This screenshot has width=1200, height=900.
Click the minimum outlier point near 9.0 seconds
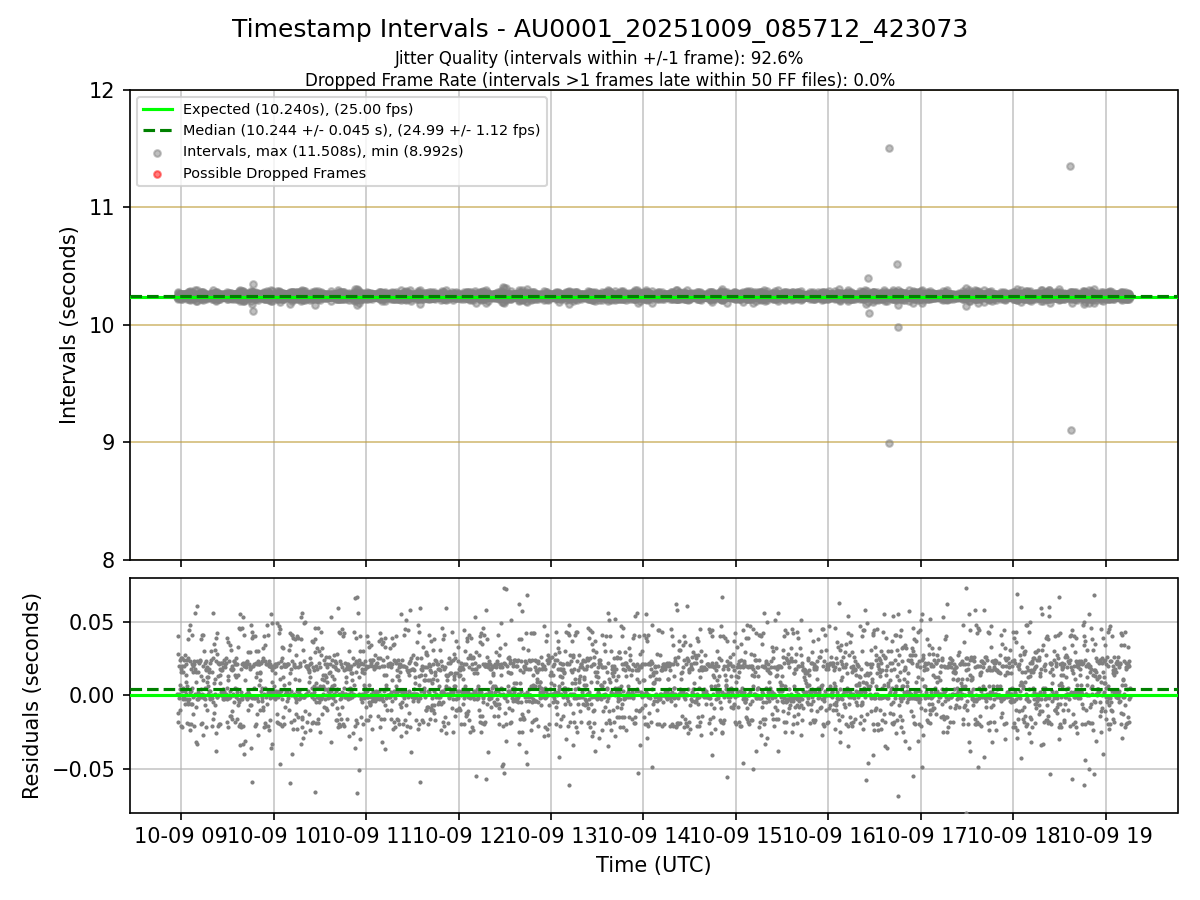[x=889, y=443]
